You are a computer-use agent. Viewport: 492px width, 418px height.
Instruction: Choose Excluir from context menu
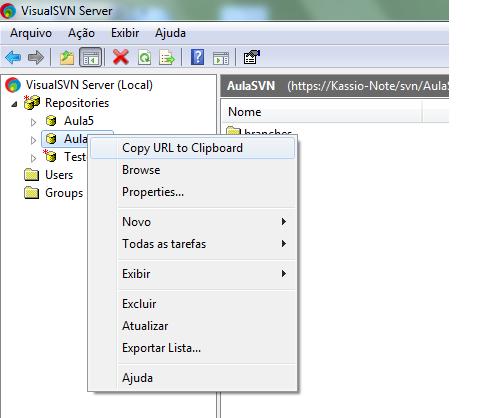pyautogui.click(x=192, y=304)
